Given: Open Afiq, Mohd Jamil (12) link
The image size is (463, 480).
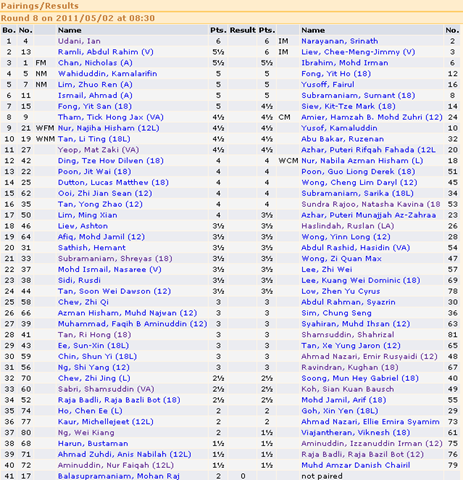Looking at the screenshot, I should (101, 237).
